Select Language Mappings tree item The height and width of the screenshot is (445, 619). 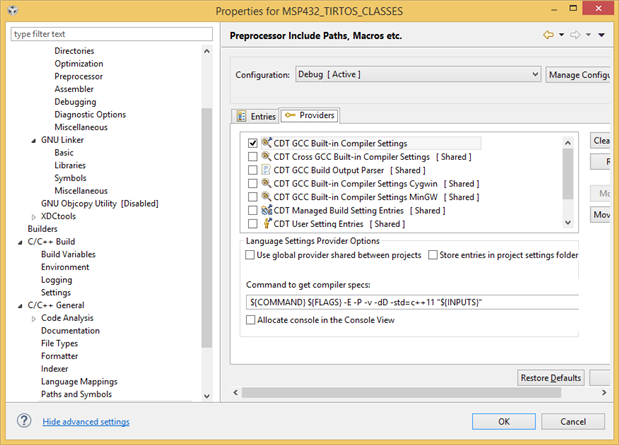tap(79, 381)
